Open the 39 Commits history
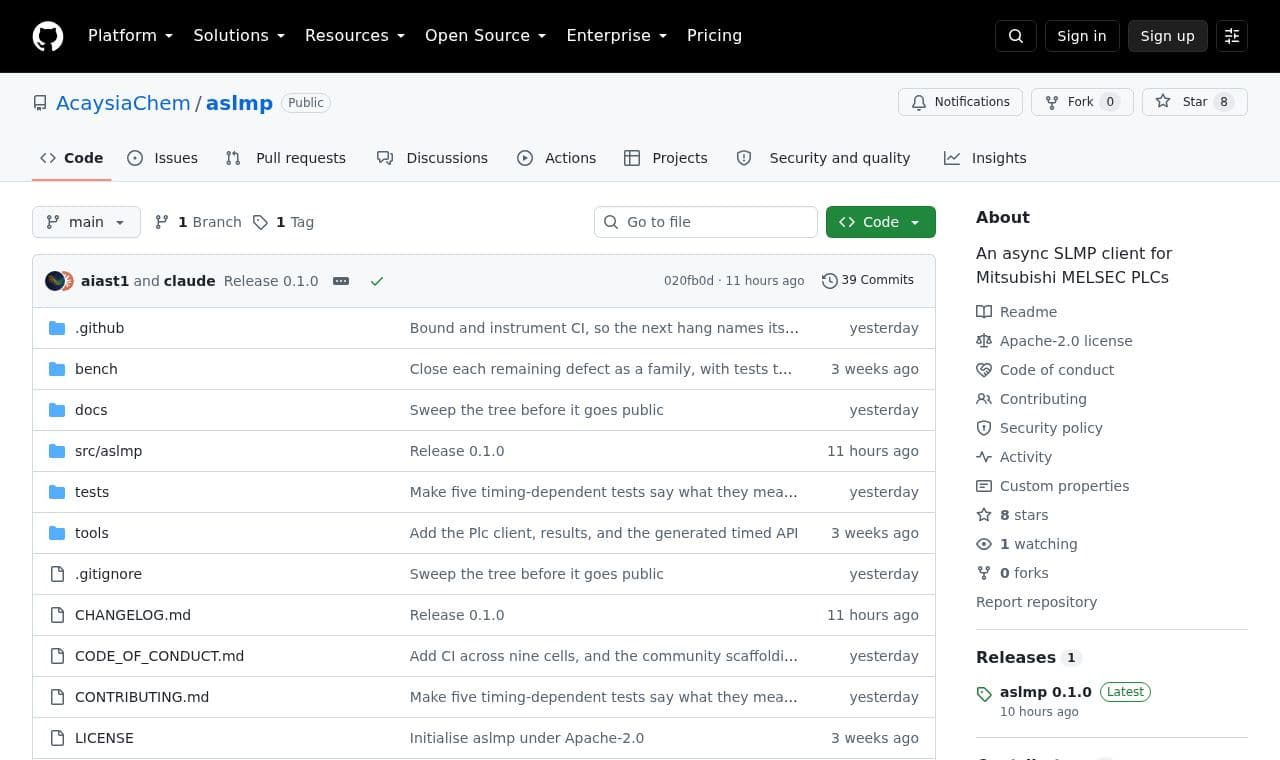This screenshot has width=1280, height=760. (x=868, y=280)
